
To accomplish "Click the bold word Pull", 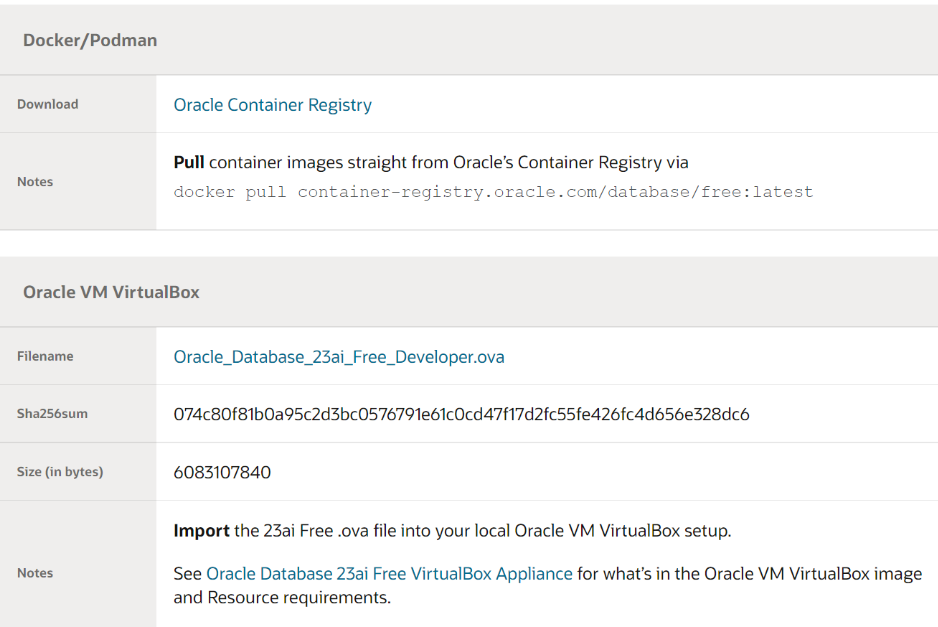I will [189, 163].
